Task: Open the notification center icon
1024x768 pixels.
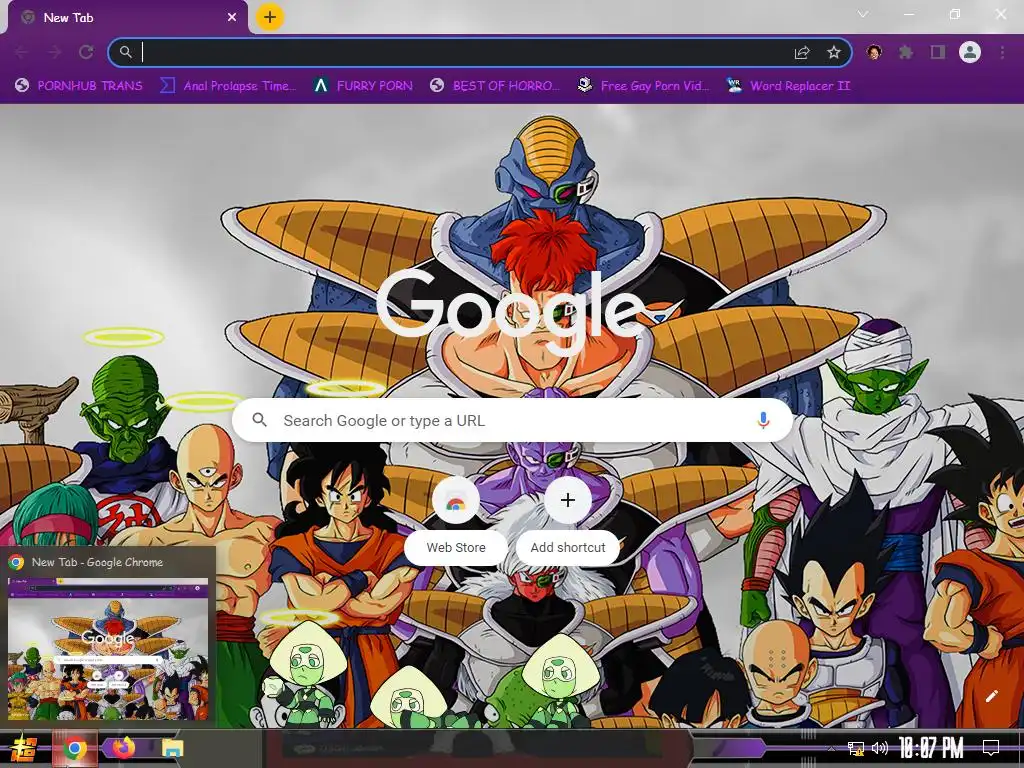Action: click(x=991, y=748)
